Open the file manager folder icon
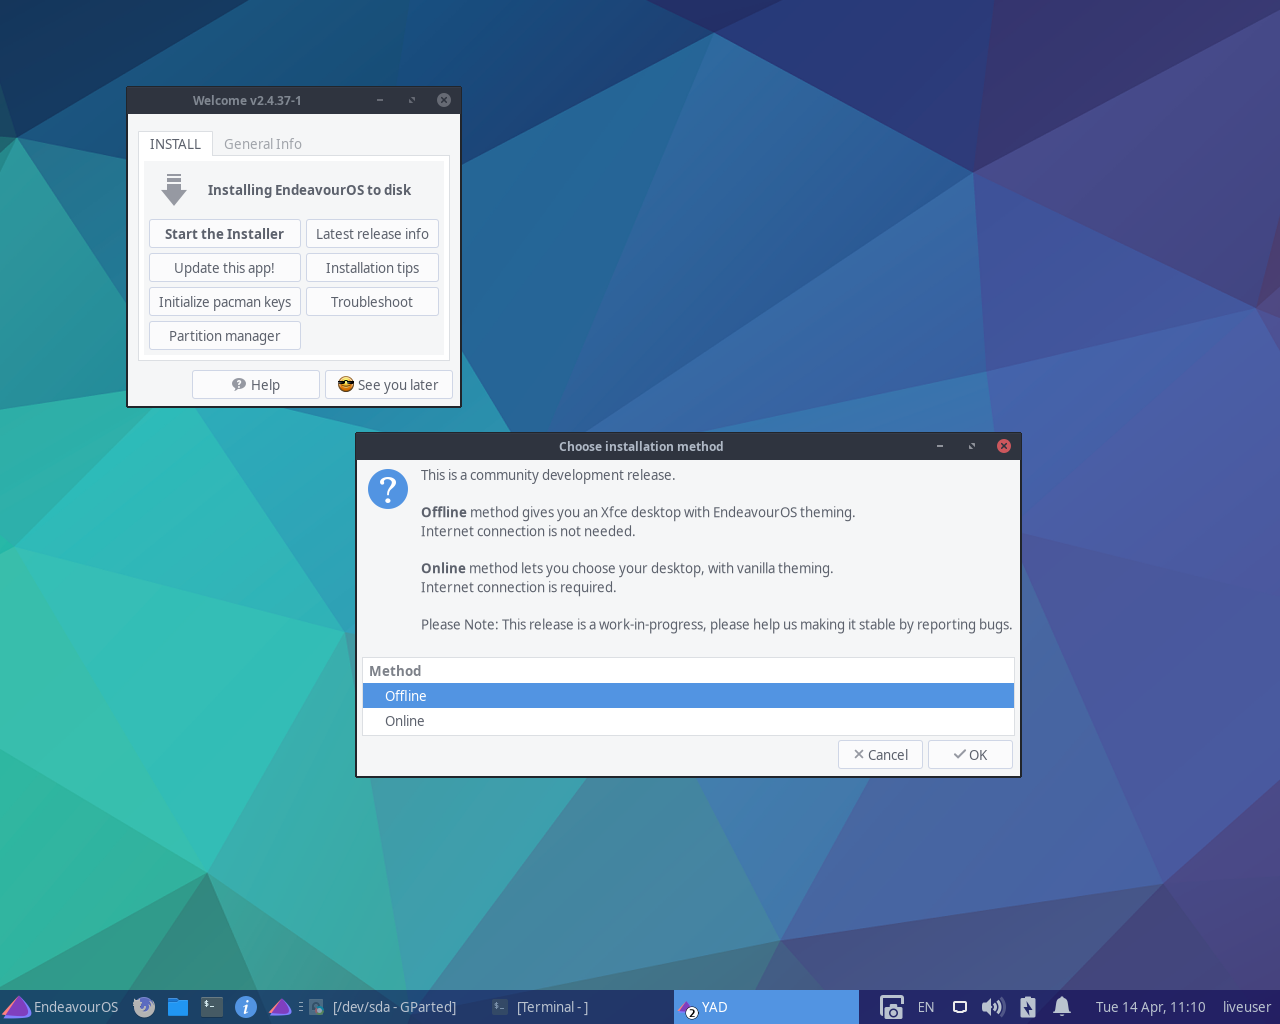 pos(178,1007)
